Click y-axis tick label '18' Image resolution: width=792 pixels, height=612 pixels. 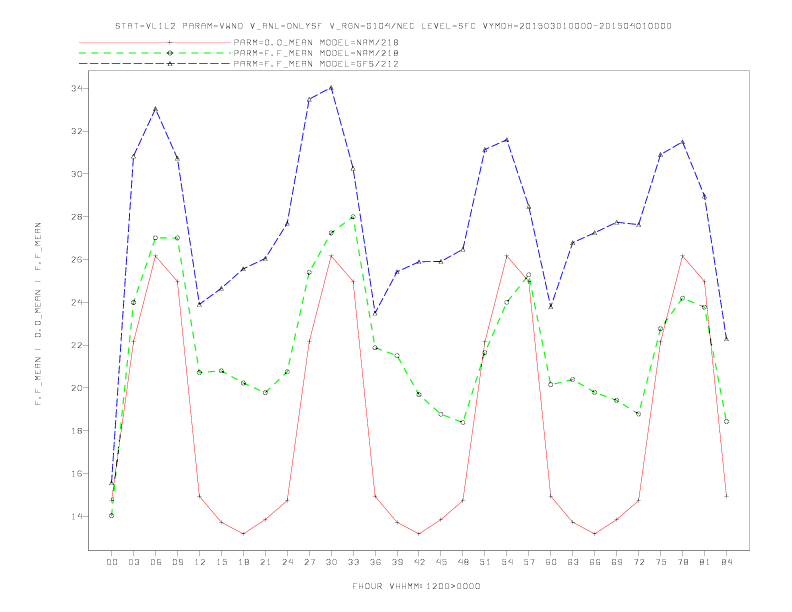(77, 431)
